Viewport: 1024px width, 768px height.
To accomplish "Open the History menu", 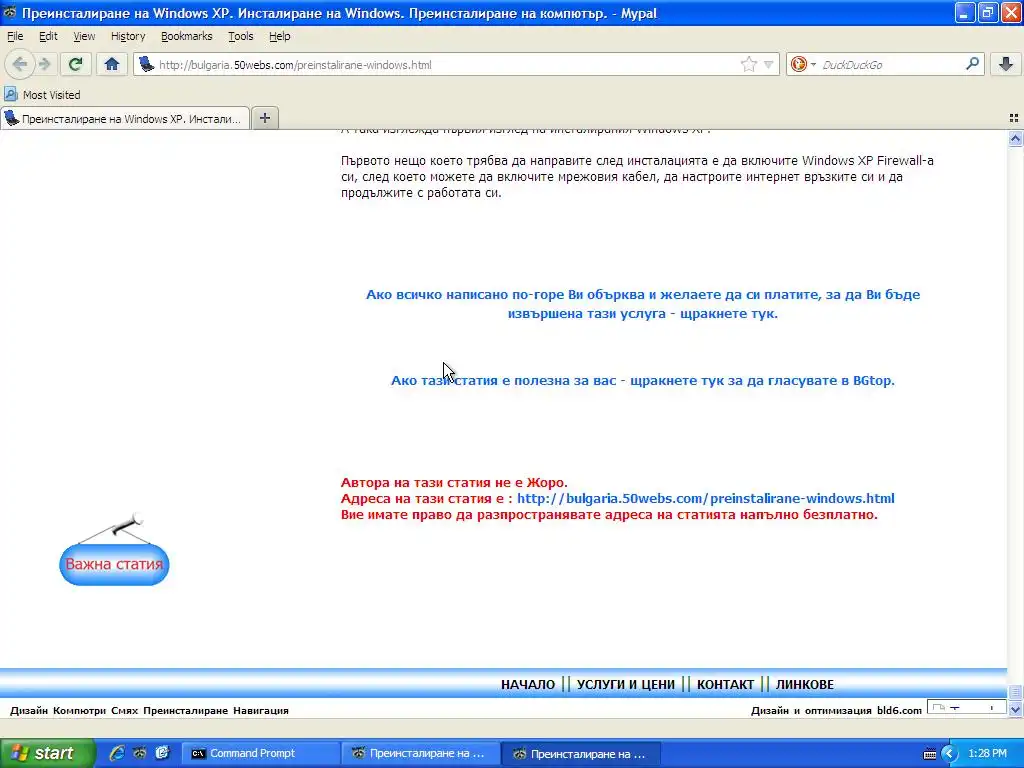I will 127,37.
